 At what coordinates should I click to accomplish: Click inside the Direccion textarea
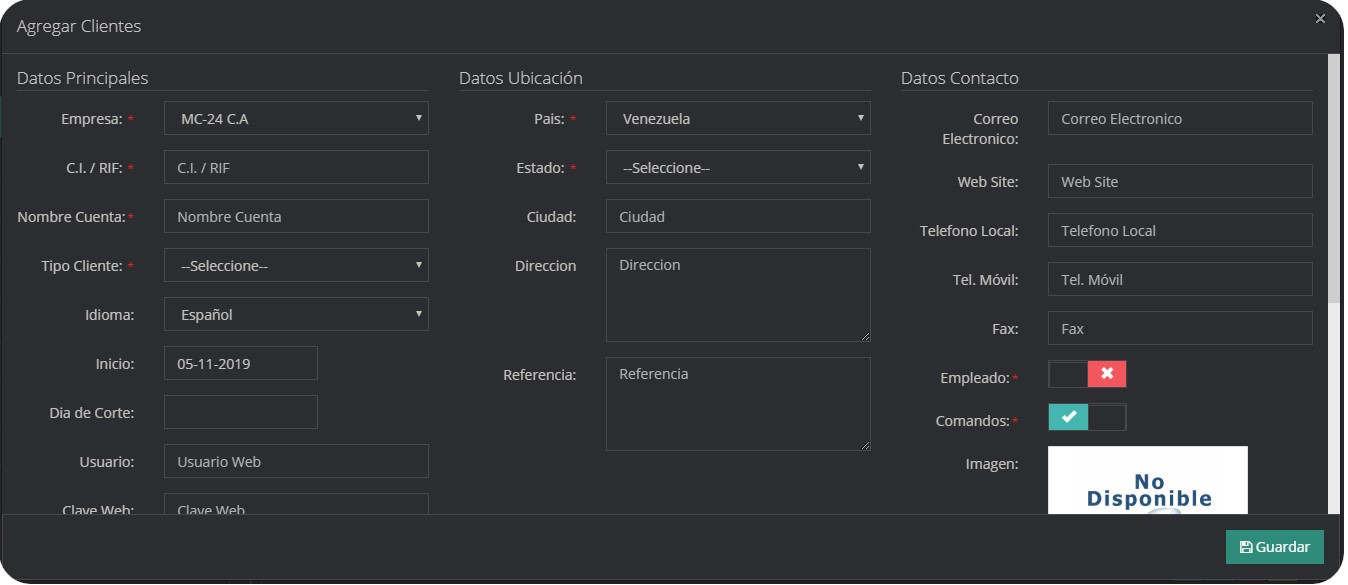(738, 295)
